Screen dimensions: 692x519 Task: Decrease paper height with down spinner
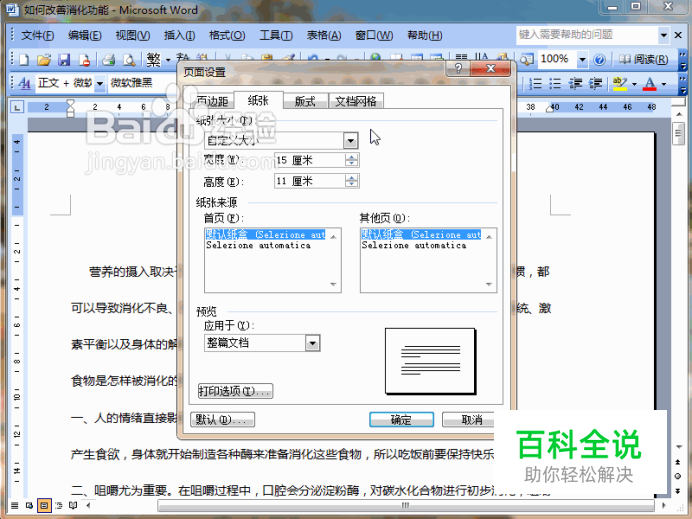(x=352, y=184)
